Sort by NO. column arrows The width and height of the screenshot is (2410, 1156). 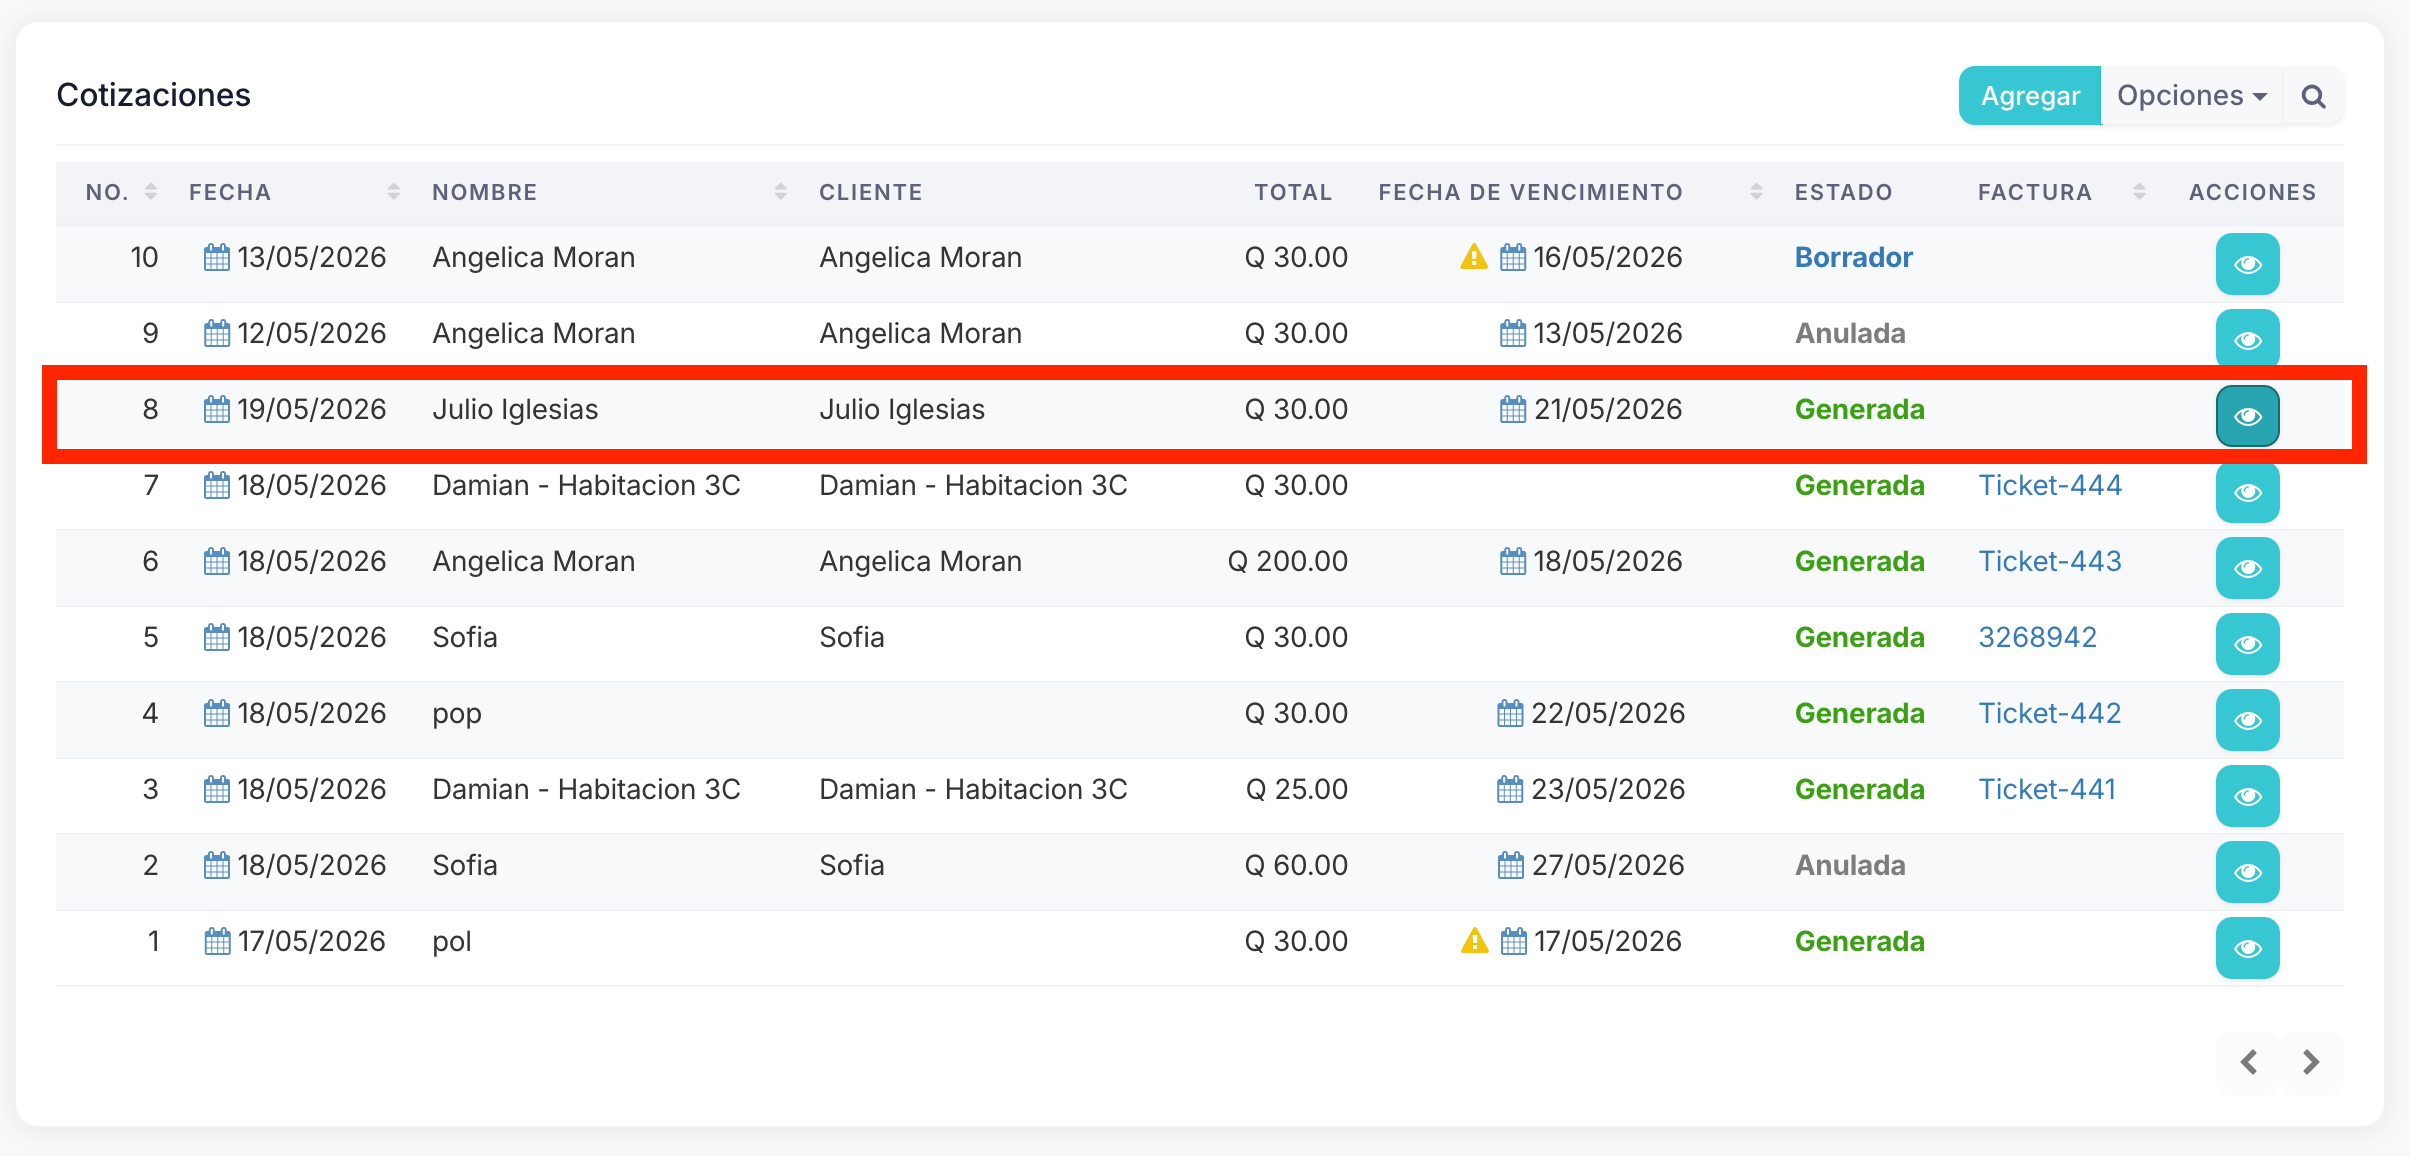(x=151, y=192)
